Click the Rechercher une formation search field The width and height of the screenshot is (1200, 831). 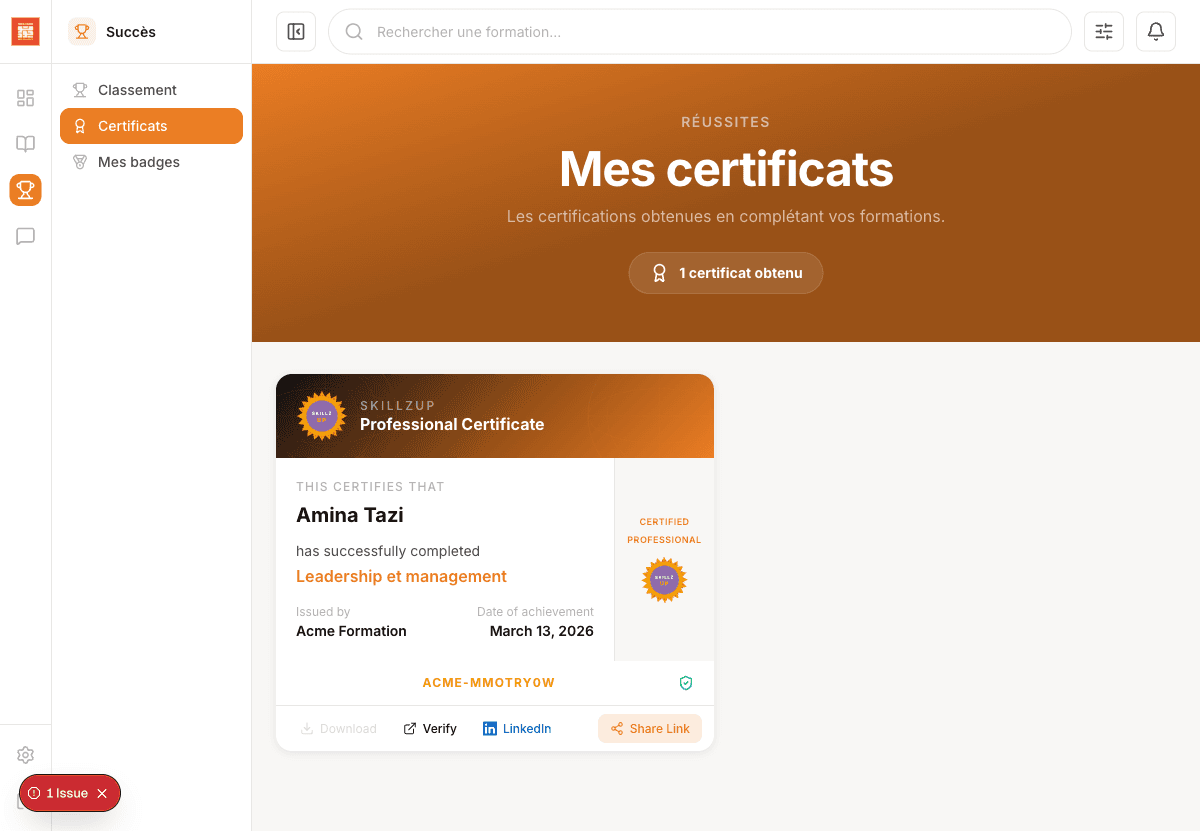[600, 31]
